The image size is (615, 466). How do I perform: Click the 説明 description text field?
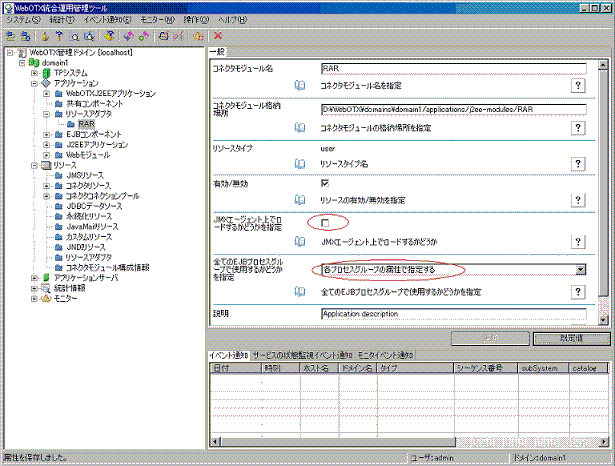(452, 313)
